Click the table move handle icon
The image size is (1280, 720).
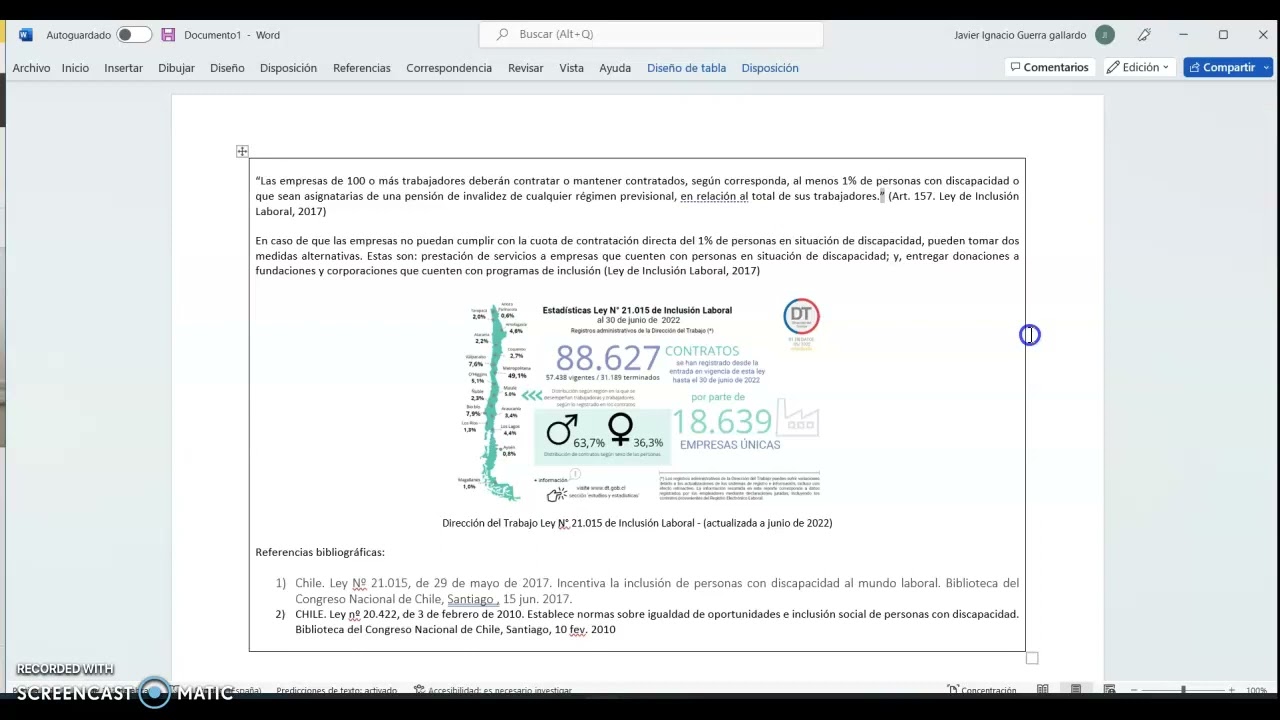(242, 151)
